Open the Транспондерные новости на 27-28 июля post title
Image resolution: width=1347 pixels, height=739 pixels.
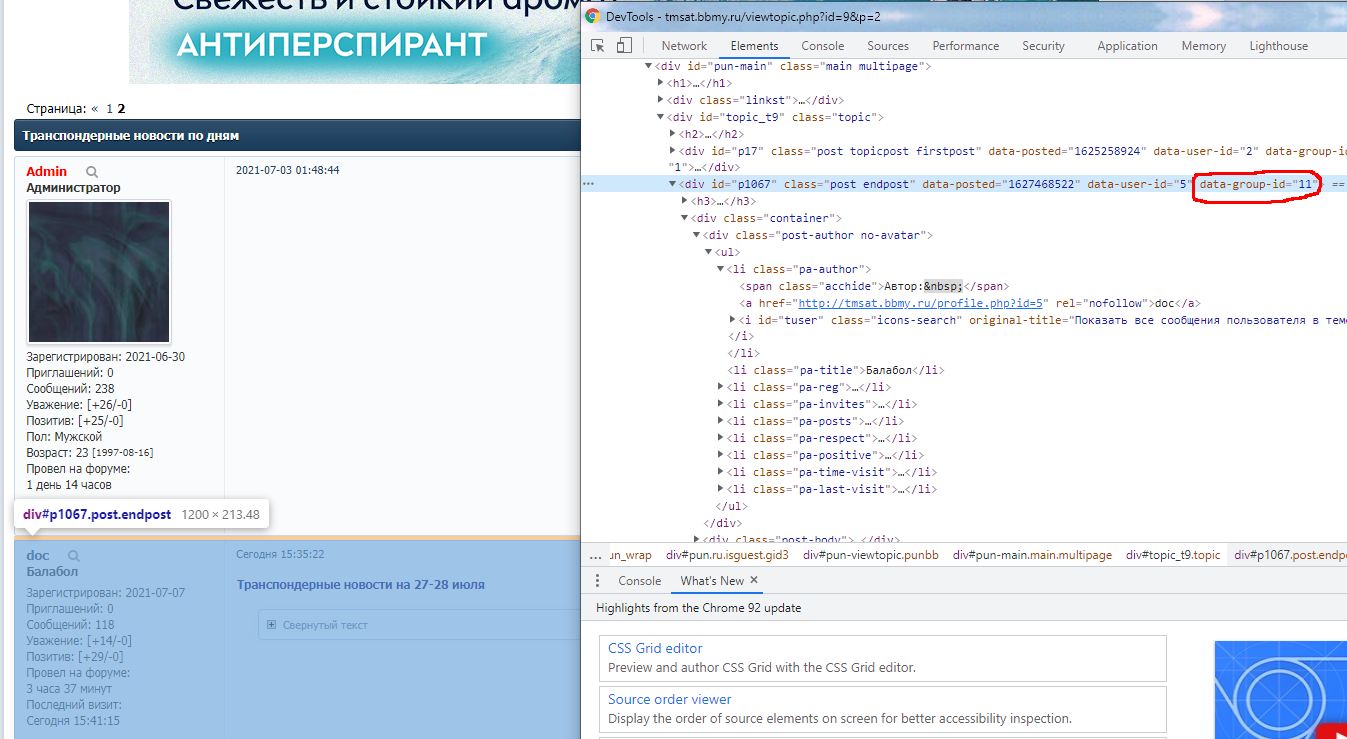[361, 584]
